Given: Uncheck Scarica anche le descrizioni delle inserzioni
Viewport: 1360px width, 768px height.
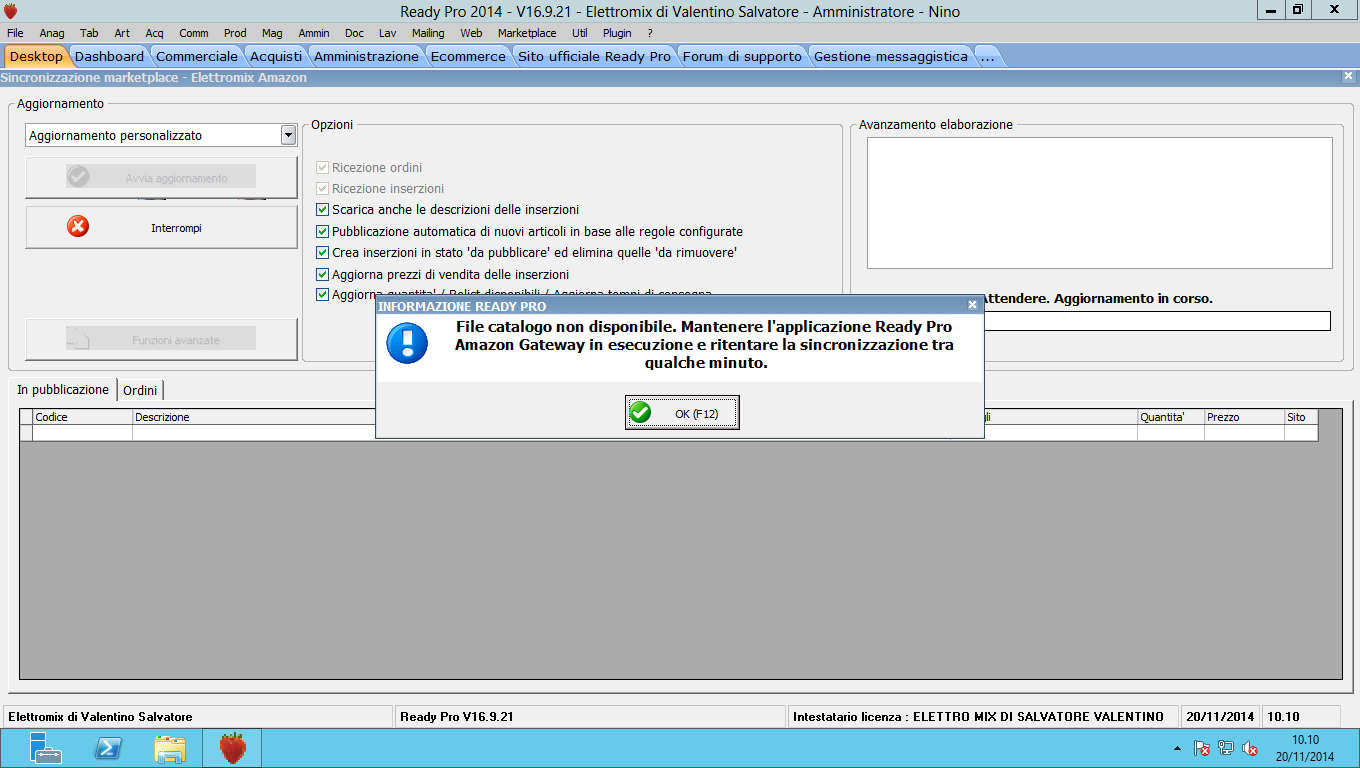Looking at the screenshot, I should [322, 210].
